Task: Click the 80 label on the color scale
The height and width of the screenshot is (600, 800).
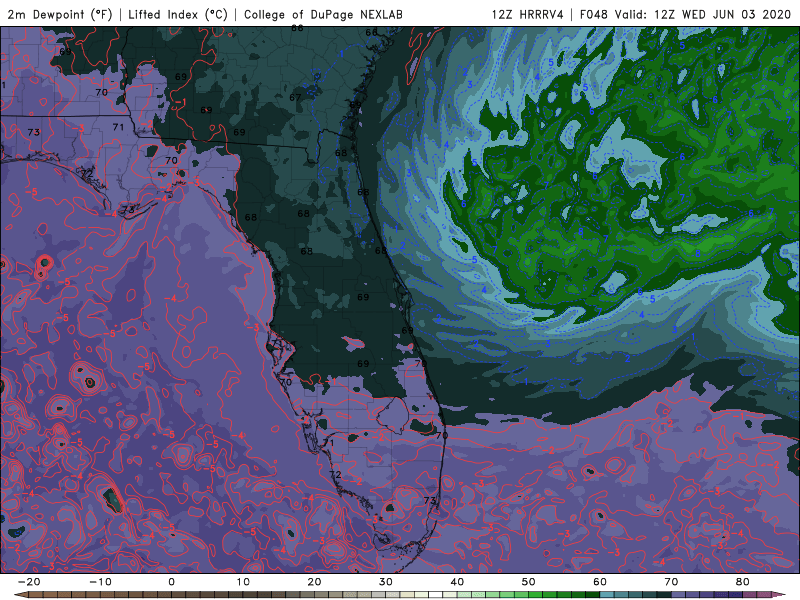Action: click(743, 582)
